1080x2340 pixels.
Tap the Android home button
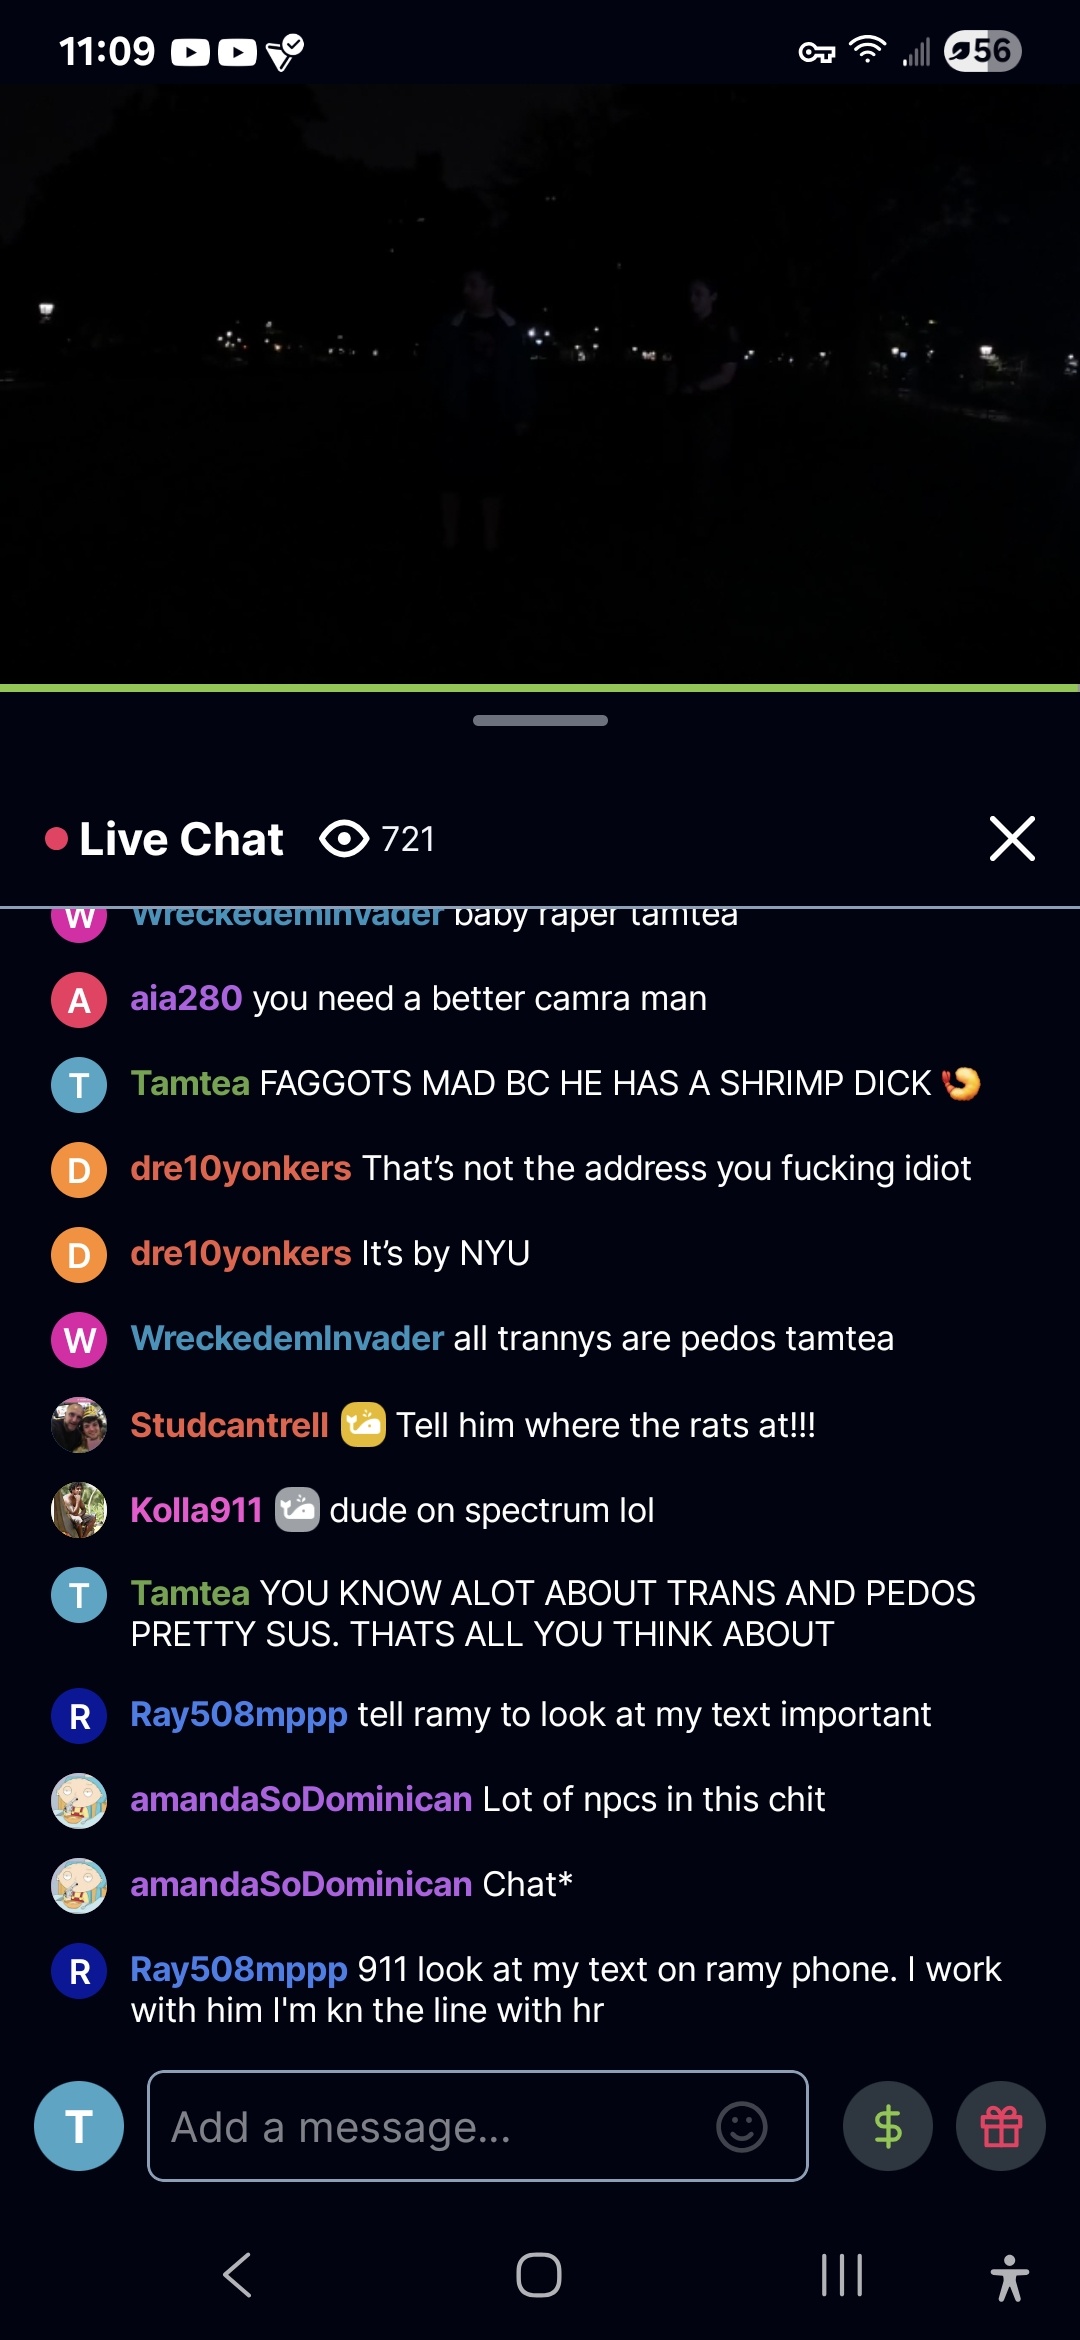coord(539,2275)
